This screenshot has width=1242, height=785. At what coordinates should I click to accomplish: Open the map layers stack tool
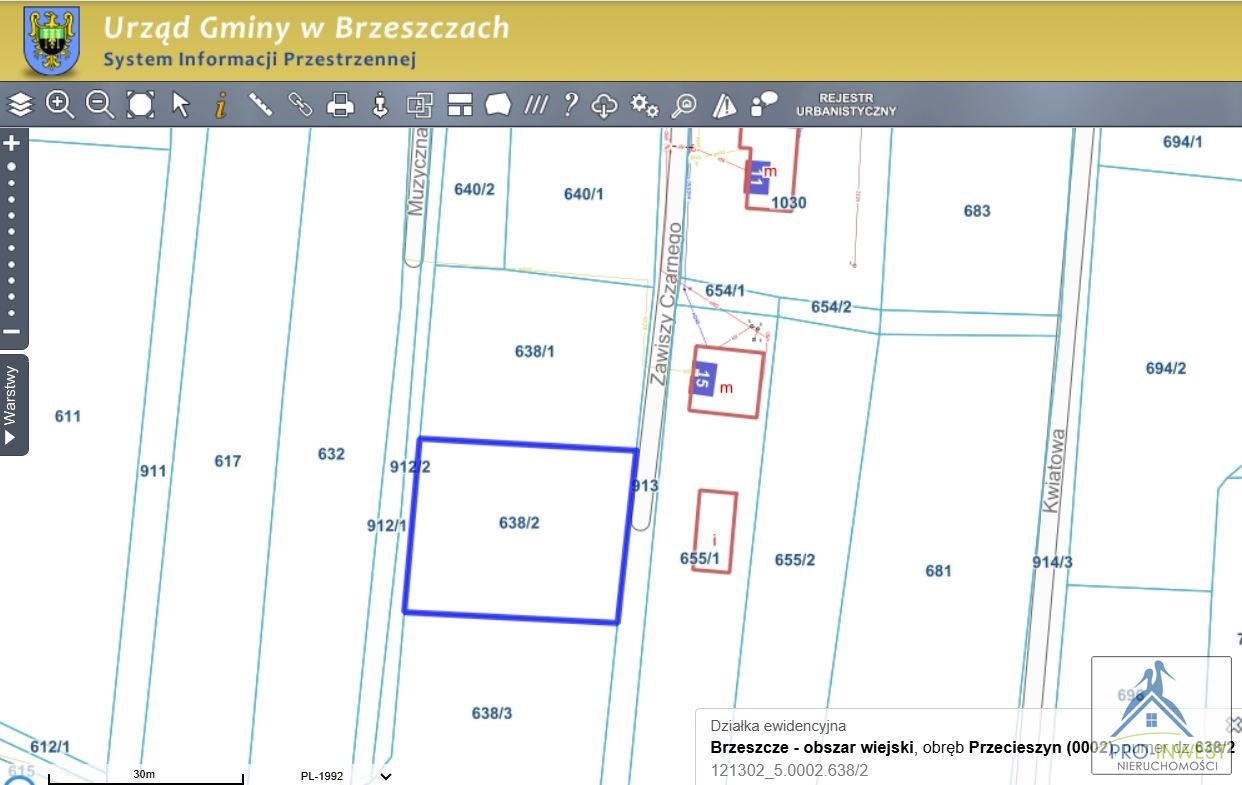pyautogui.click(x=21, y=104)
